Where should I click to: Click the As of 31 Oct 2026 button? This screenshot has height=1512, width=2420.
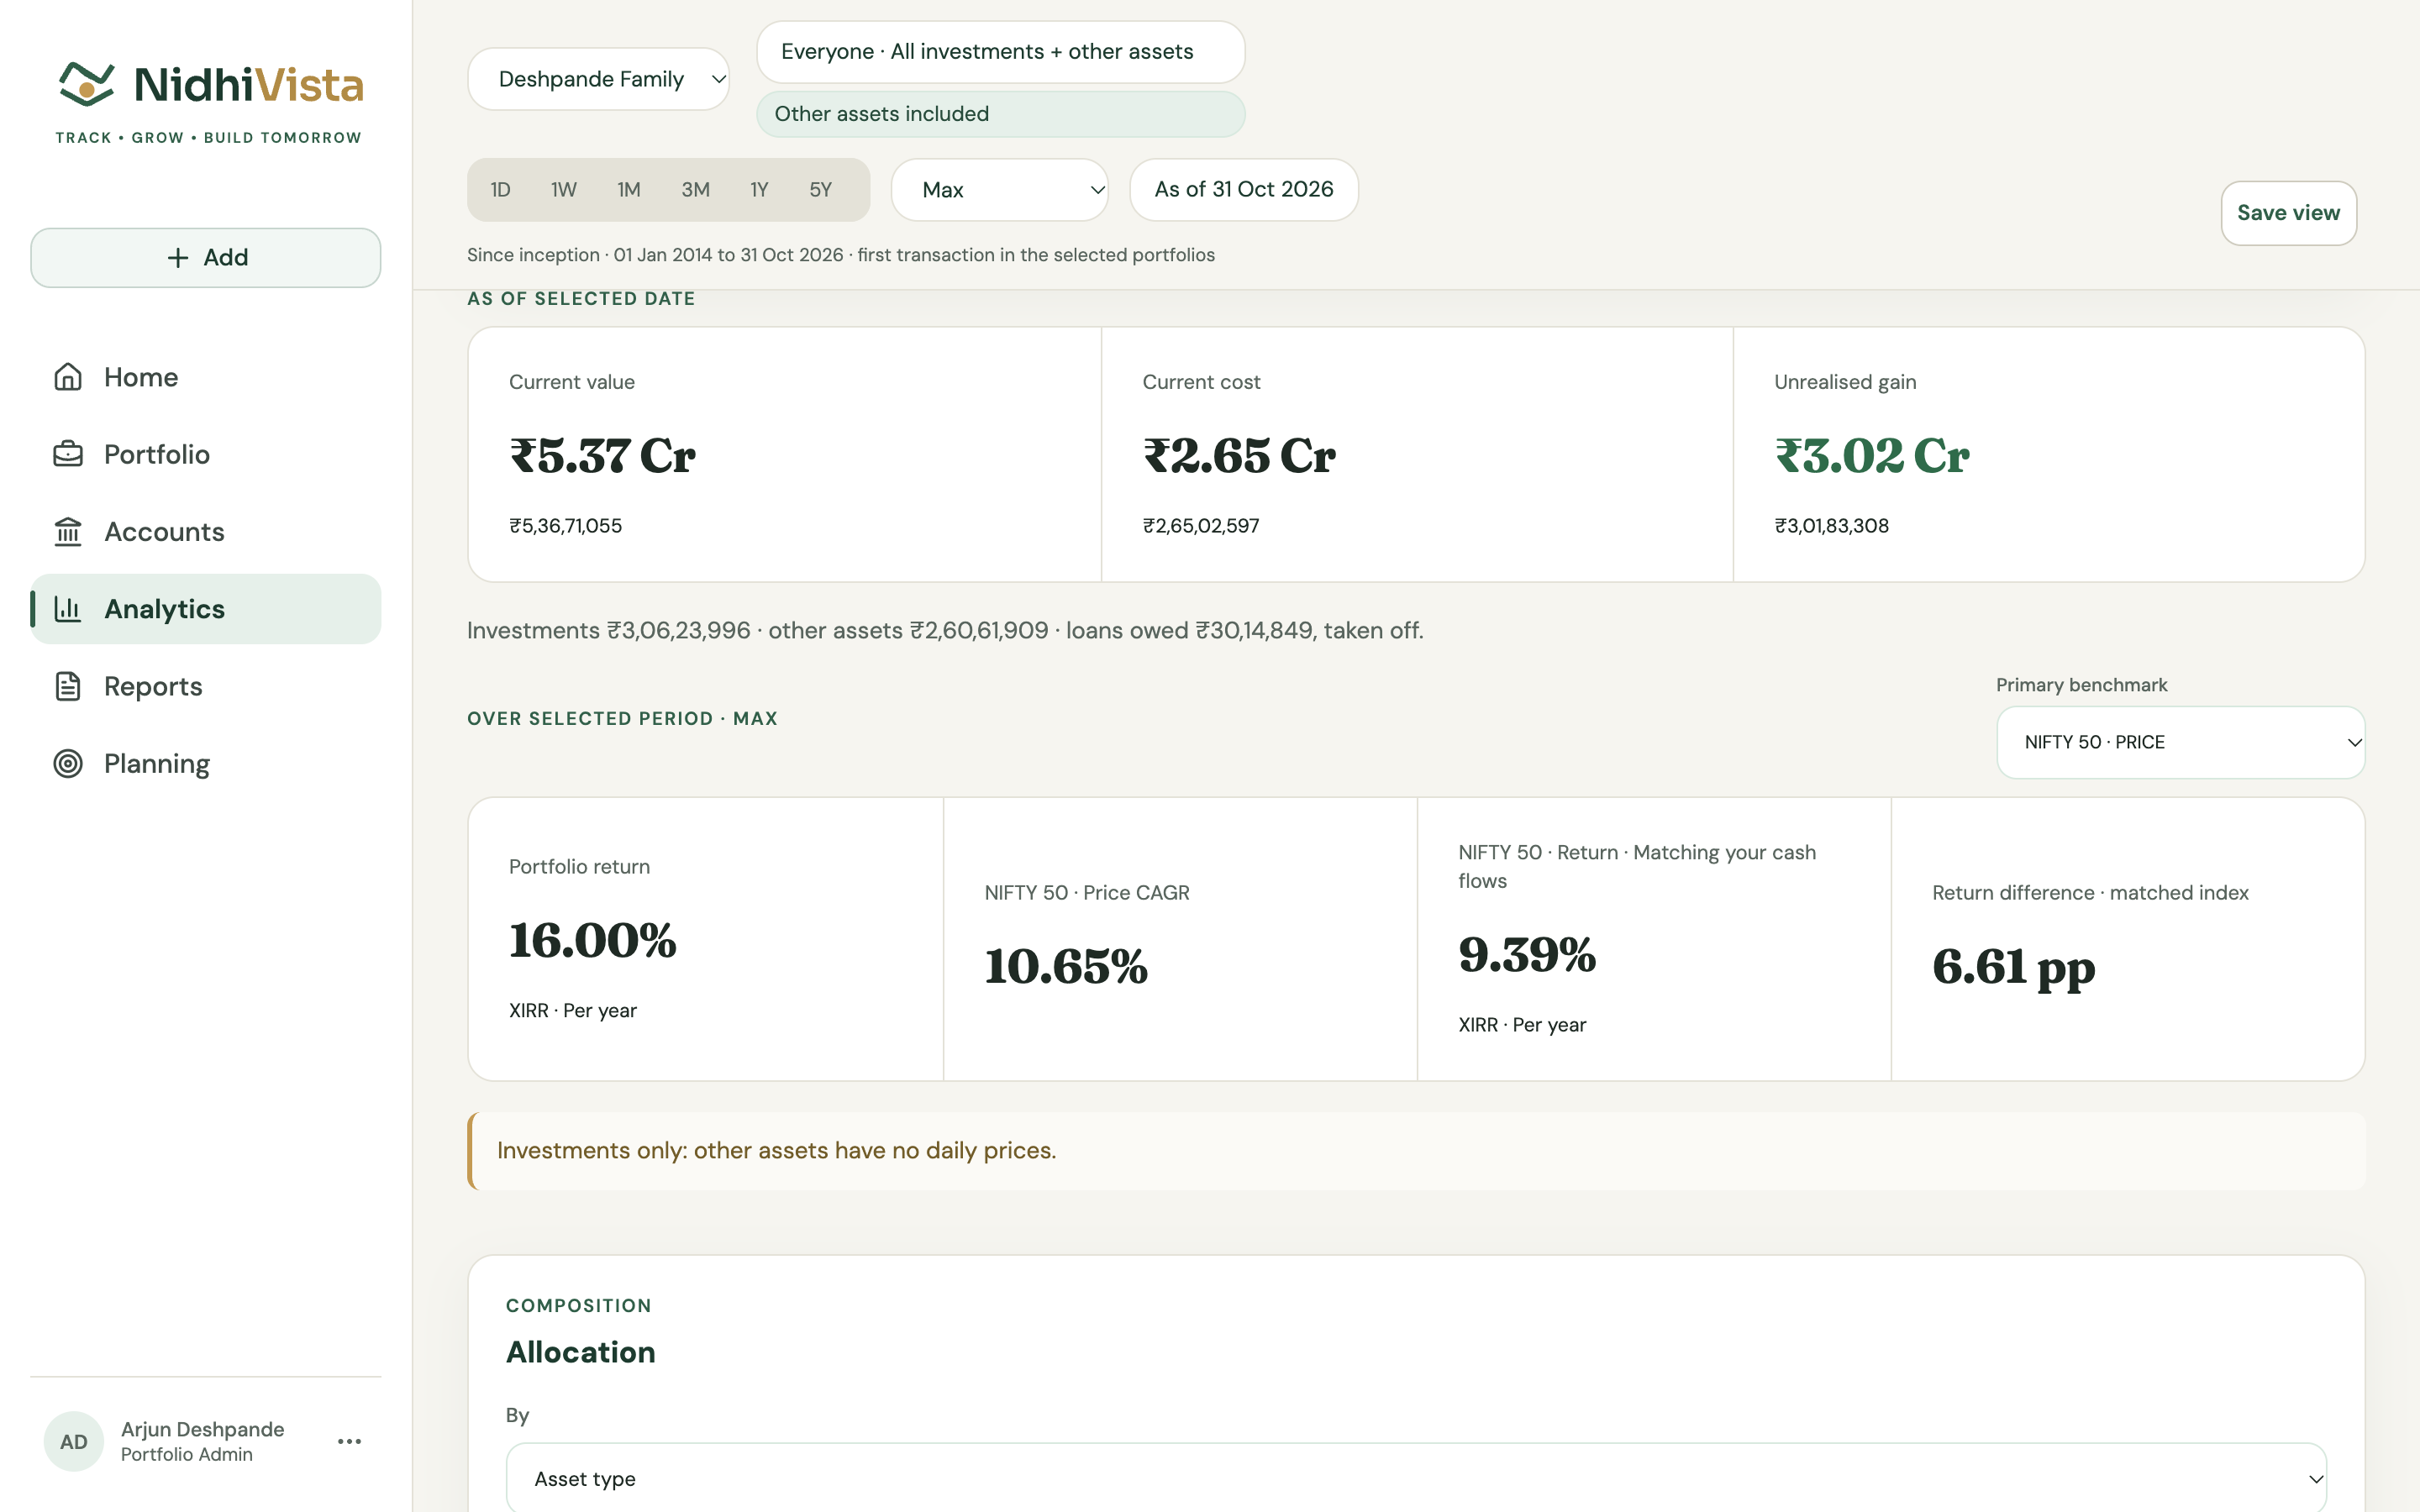[1244, 190]
